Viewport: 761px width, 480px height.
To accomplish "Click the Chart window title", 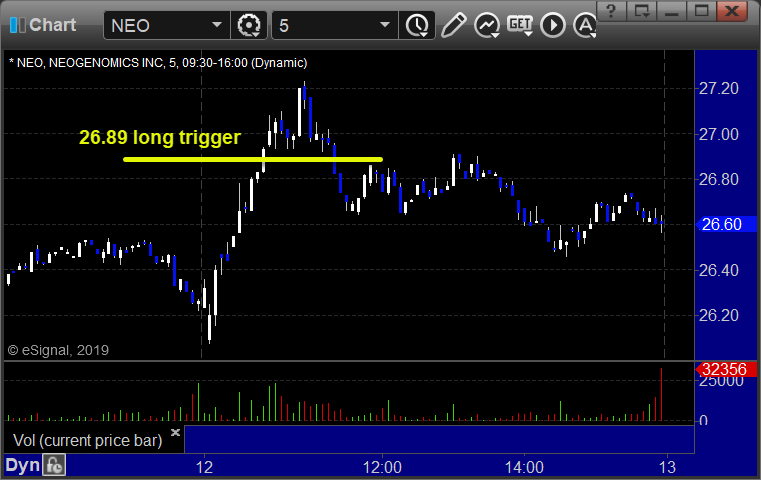I will [52, 25].
